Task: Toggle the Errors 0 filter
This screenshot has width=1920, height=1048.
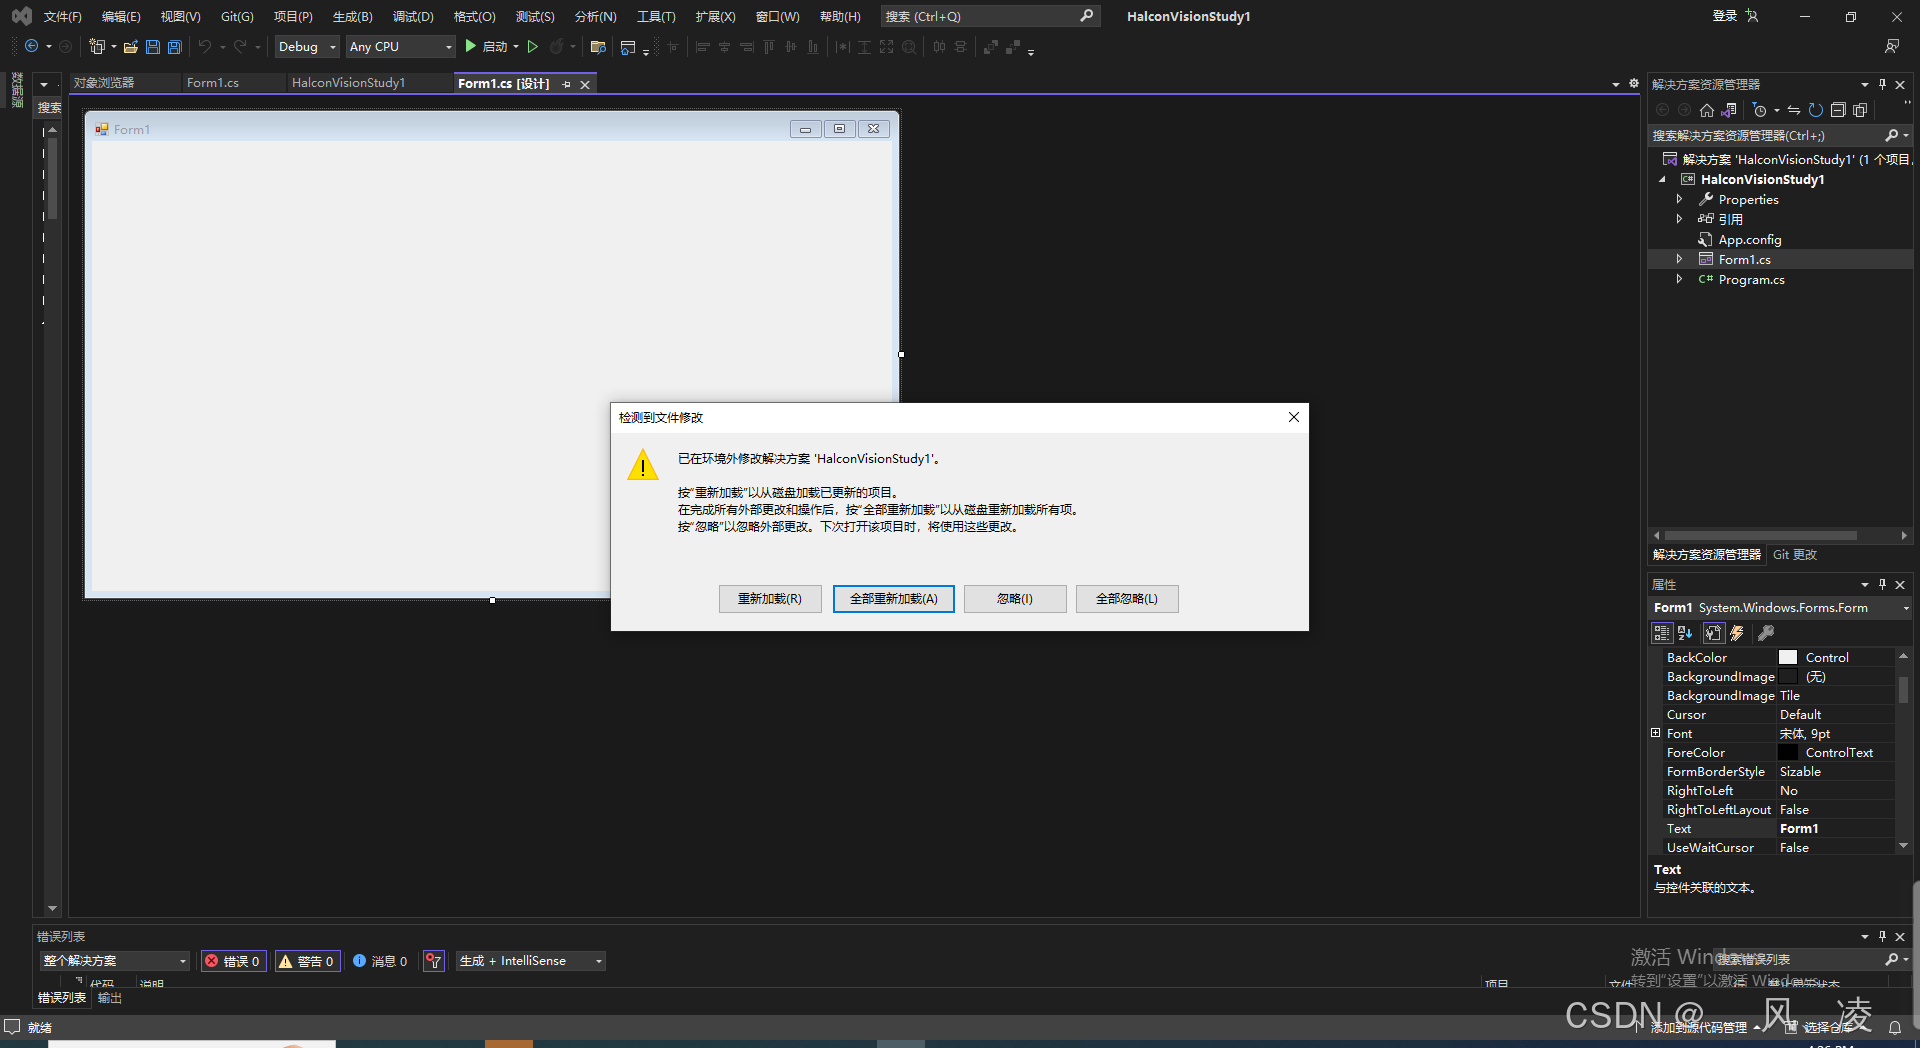Action: pyautogui.click(x=233, y=961)
